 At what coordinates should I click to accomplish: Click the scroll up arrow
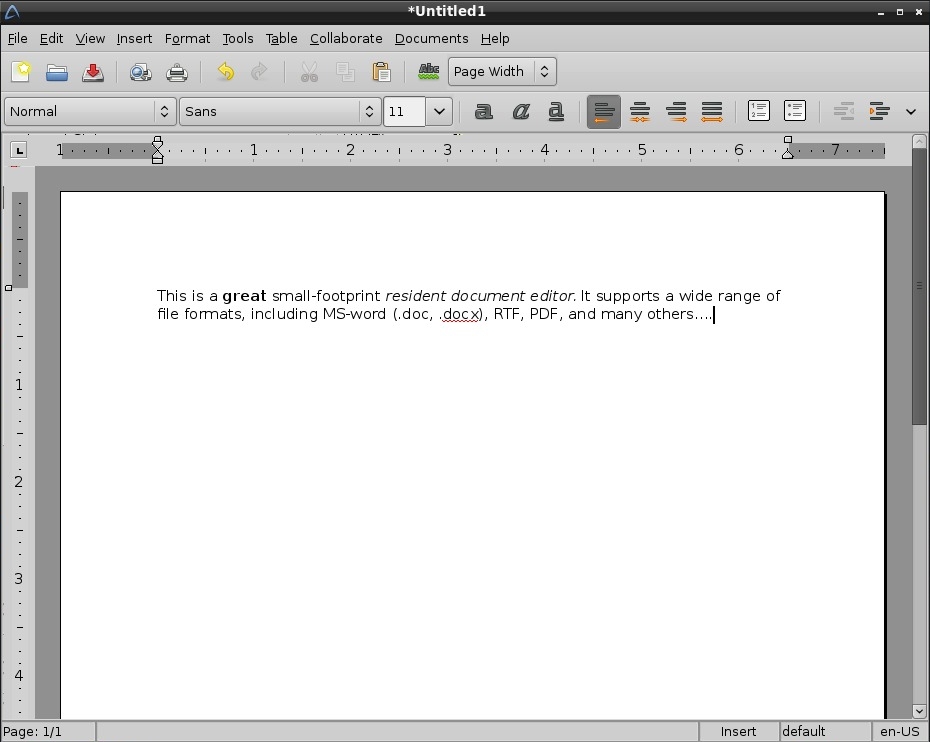(919, 142)
